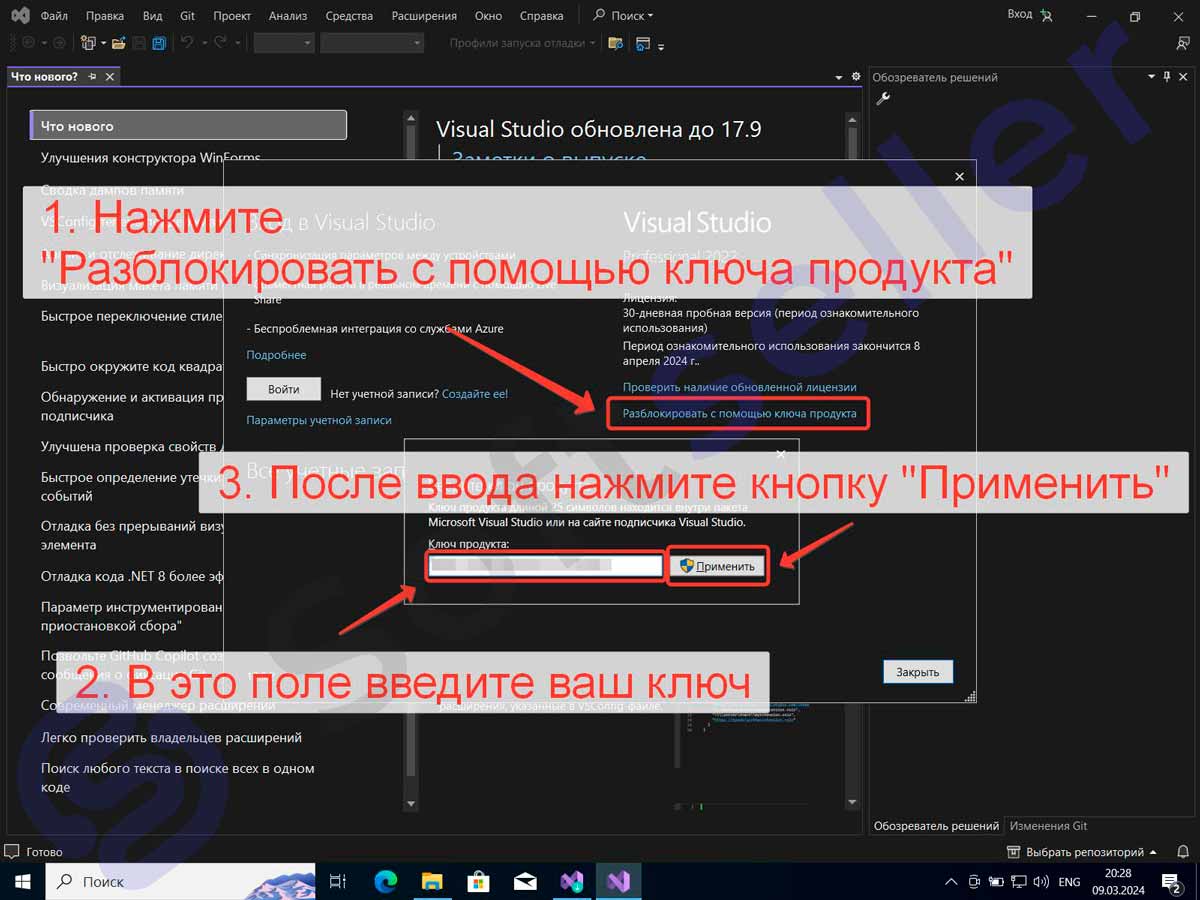Switch to the Изменения Git tab
Image resolution: width=1200 pixels, height=900 pixels.
click(x=1048, y=826)
